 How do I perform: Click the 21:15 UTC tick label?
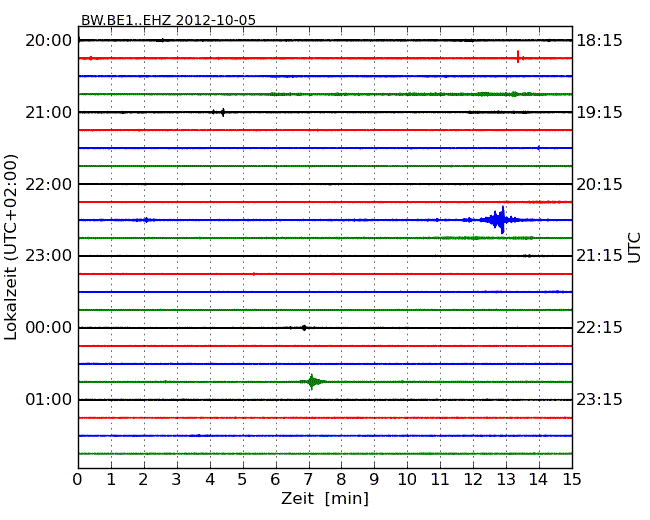coord(599,256)
